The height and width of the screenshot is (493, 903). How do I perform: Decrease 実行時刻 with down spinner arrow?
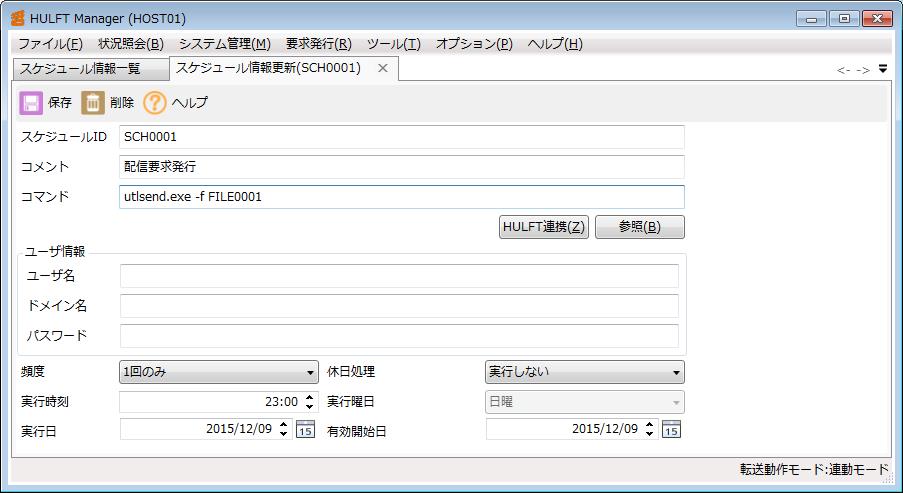coord(309,407)
